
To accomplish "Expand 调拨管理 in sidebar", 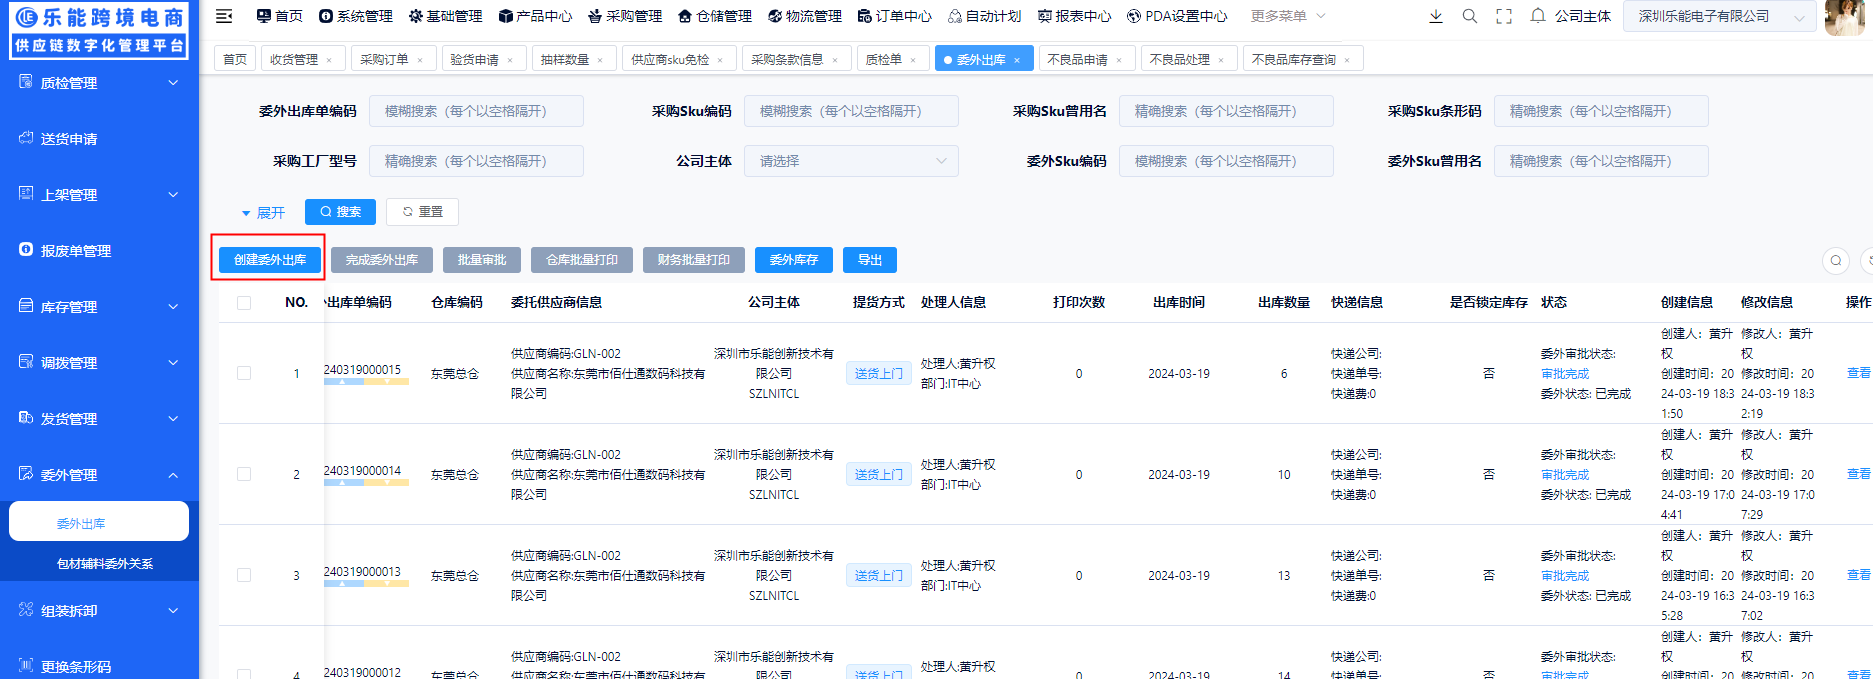I will 99,363.
